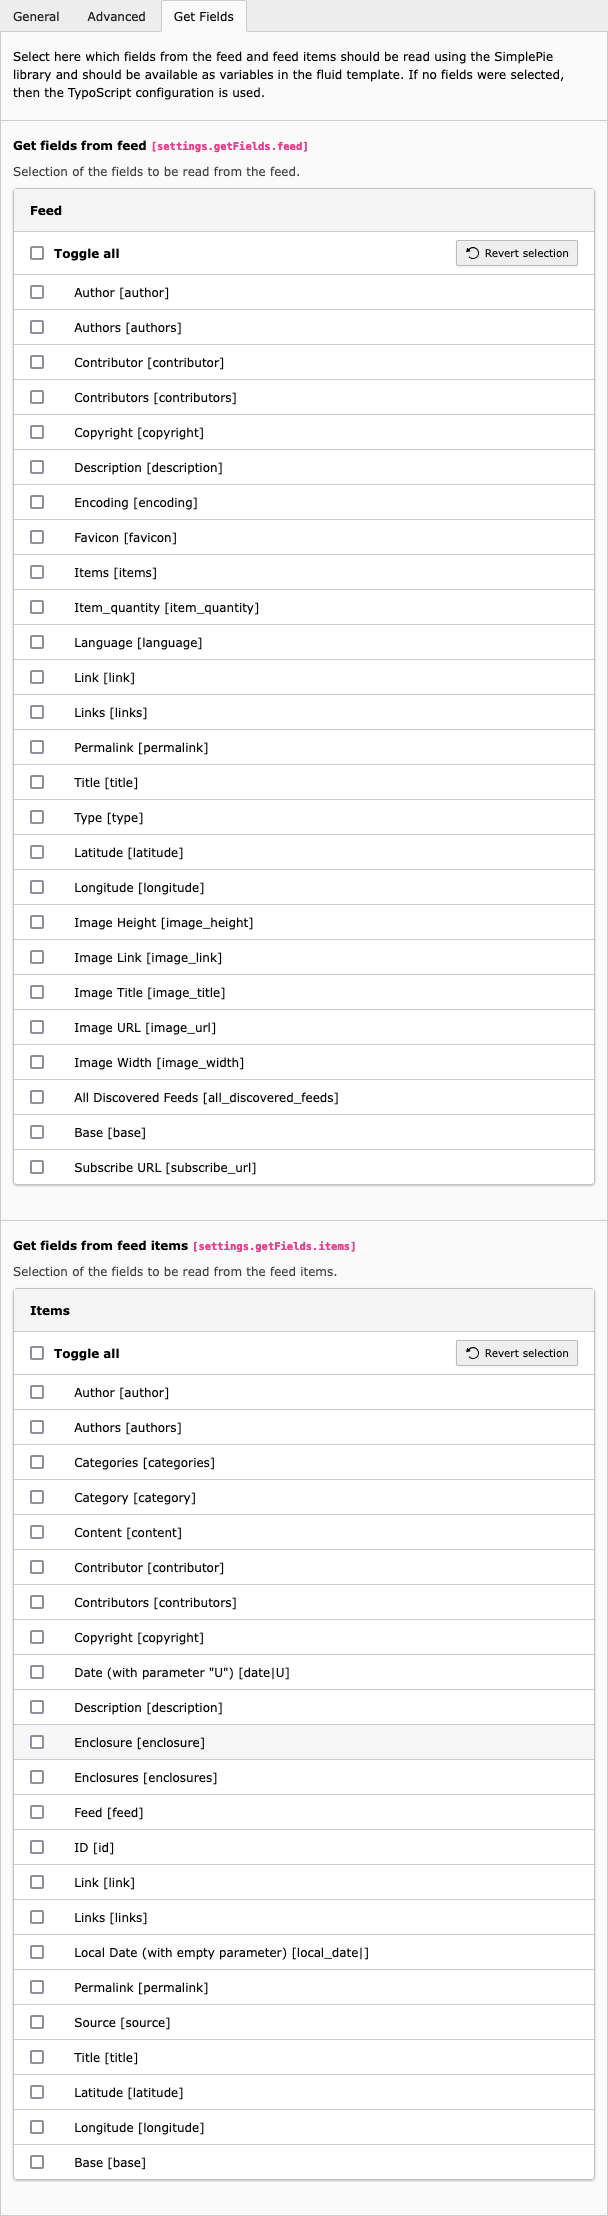Enable the Base field in Items section
This screenshot has width=608, height=2216.
[38, 2161]
